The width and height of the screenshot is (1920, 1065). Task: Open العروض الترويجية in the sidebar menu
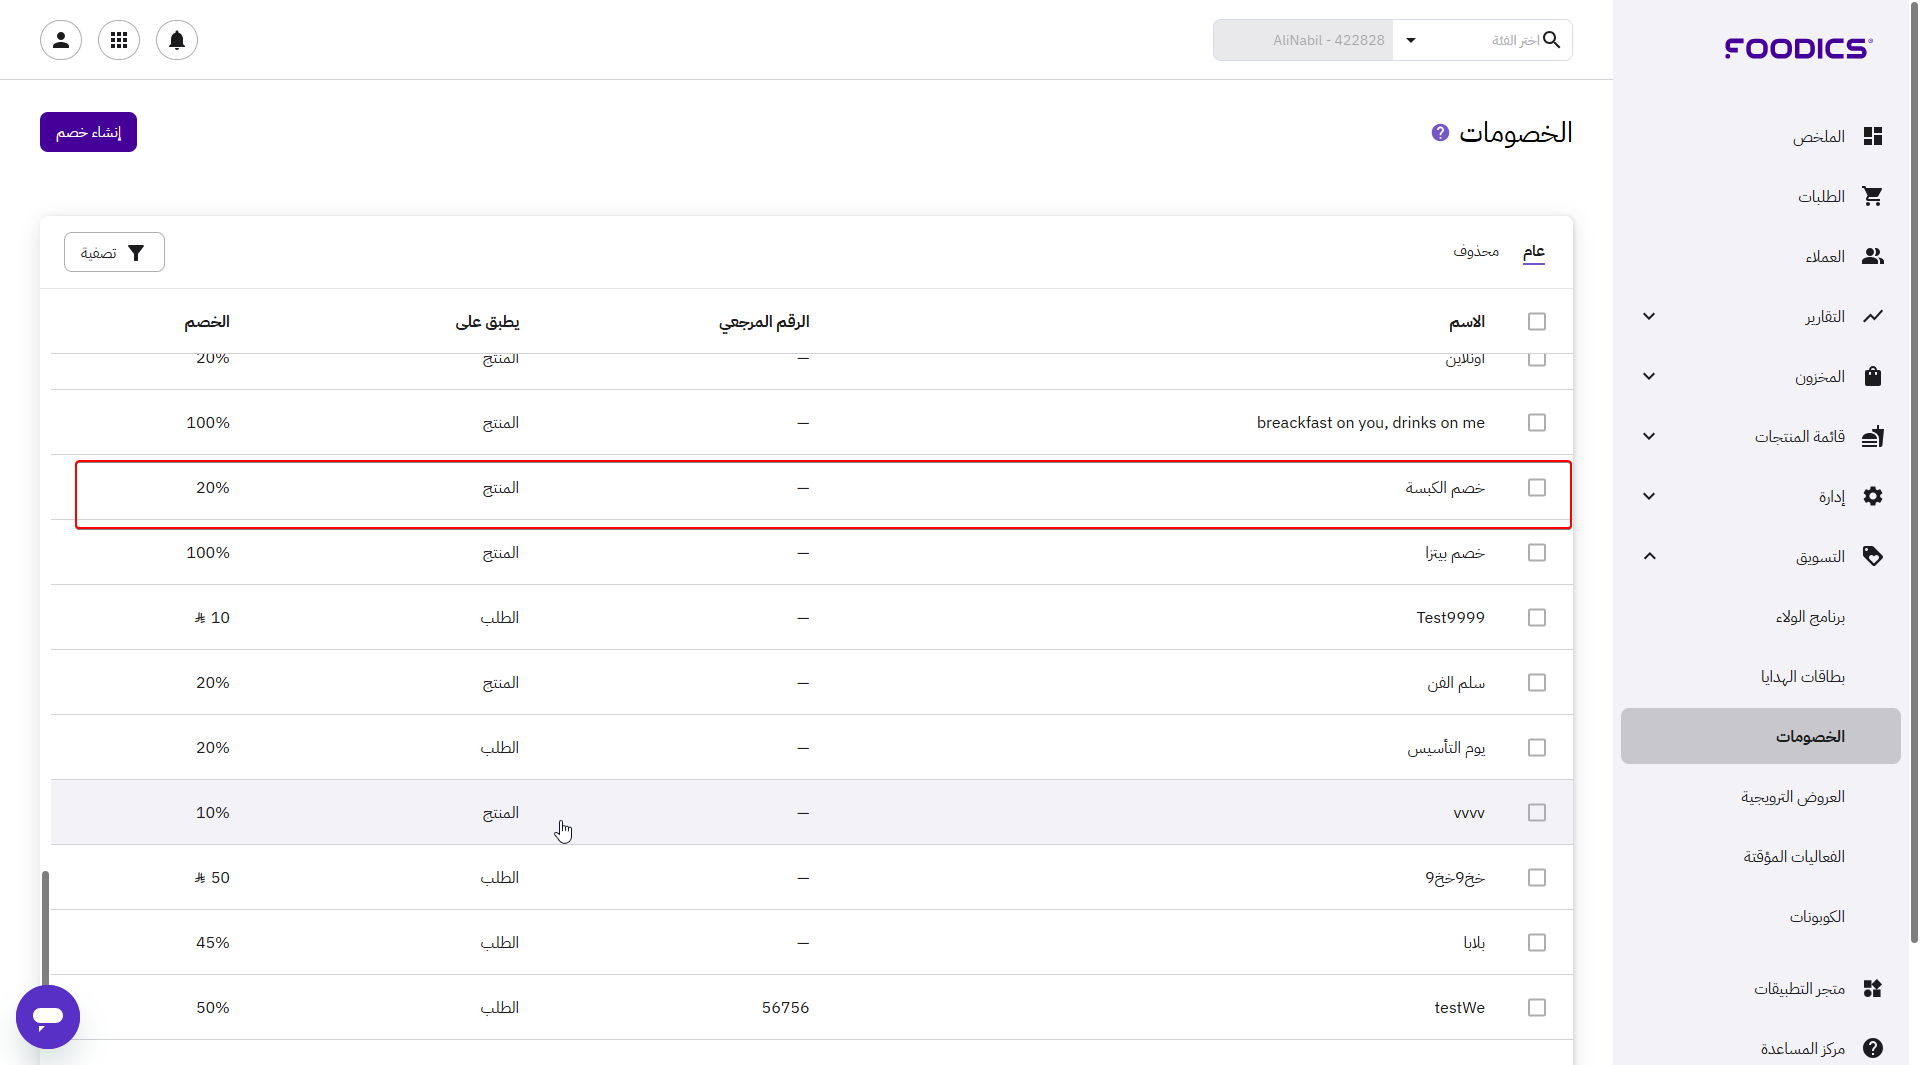[x=1792, y=796]
